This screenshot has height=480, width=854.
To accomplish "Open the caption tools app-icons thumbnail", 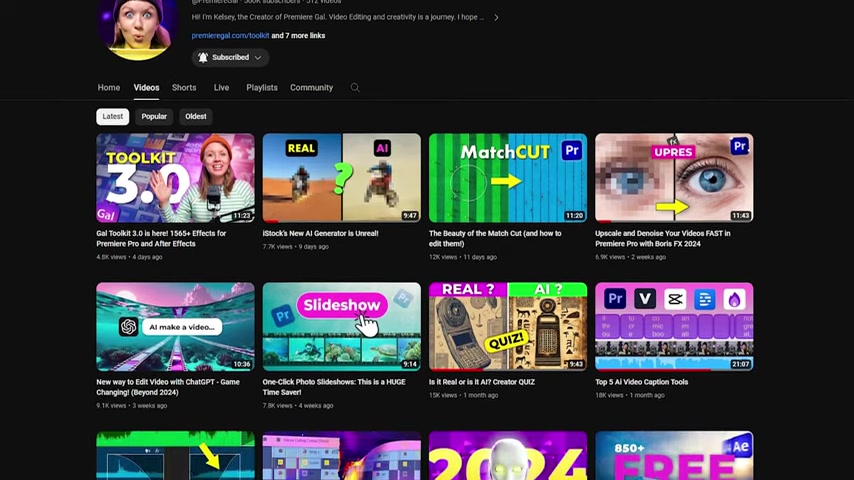I will pyautogui.click(x=674, y=327).
